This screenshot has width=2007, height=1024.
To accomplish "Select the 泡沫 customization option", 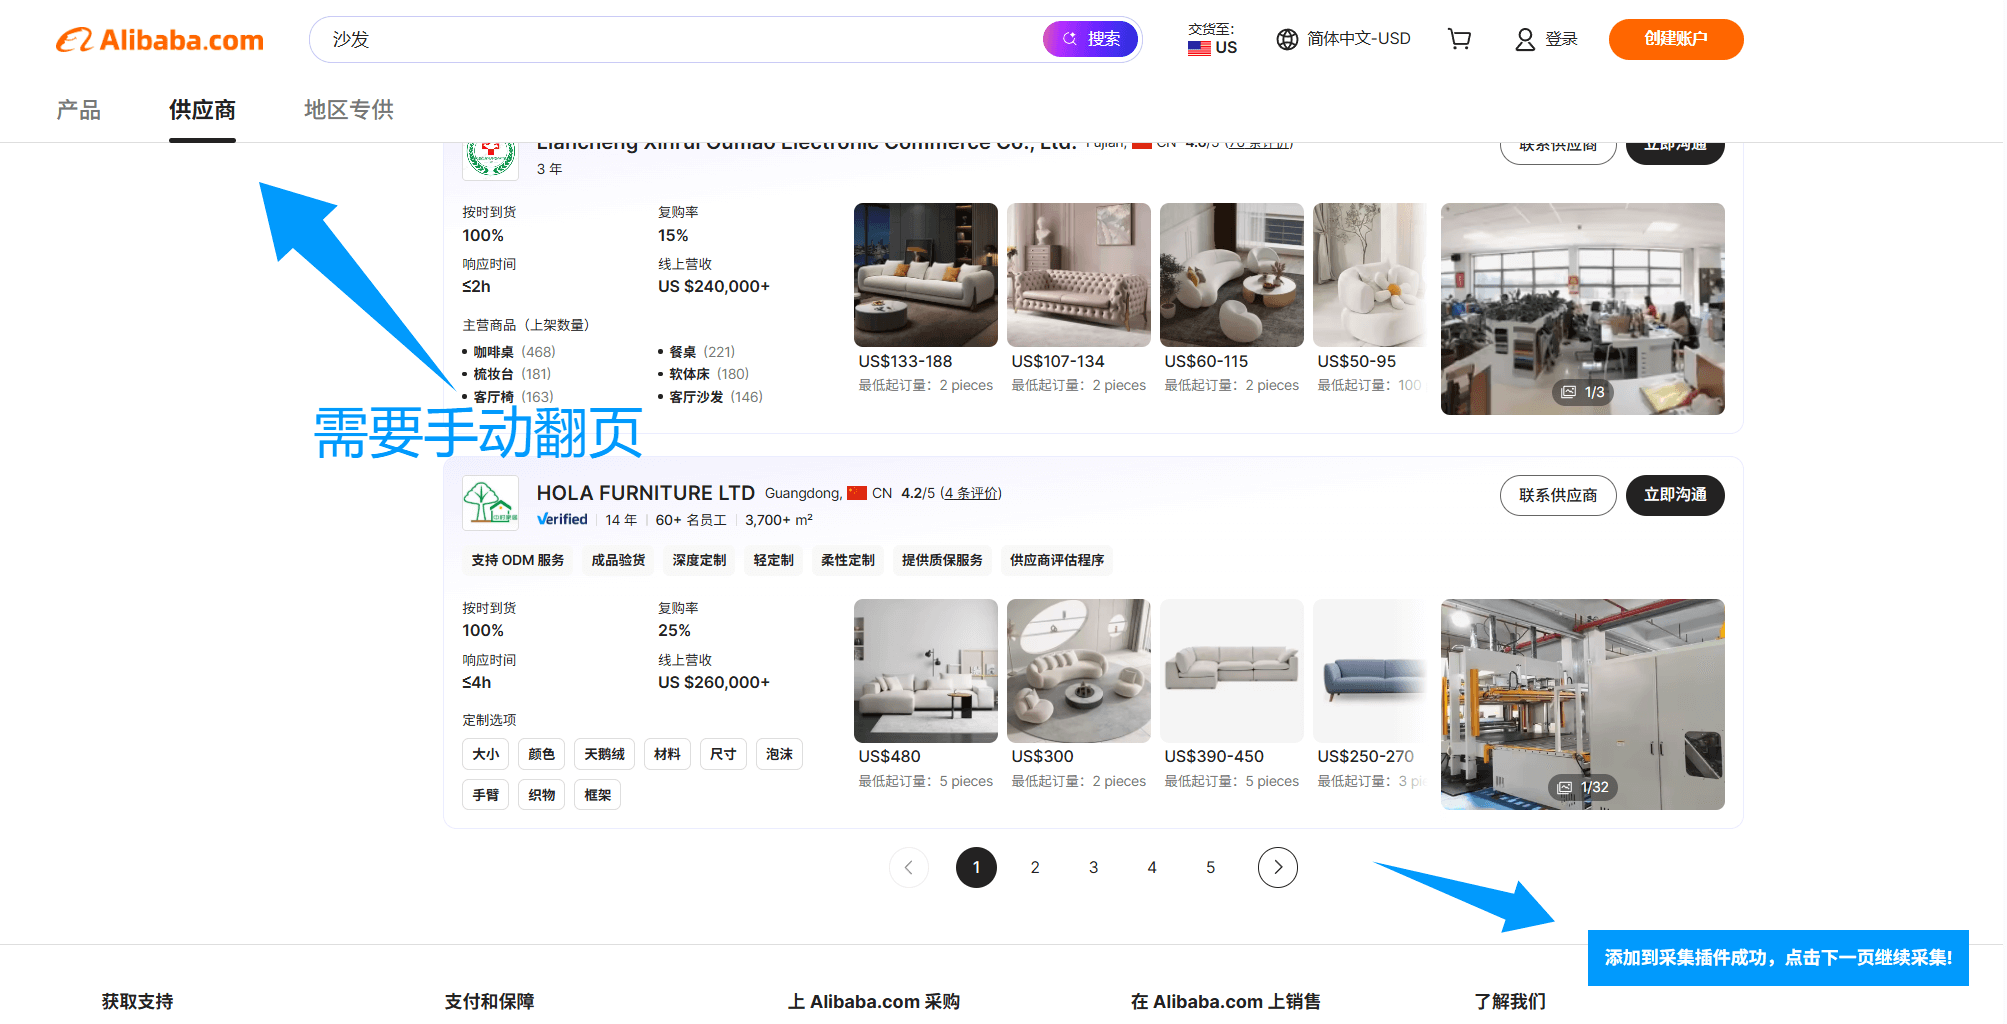I will coord(779,754).
